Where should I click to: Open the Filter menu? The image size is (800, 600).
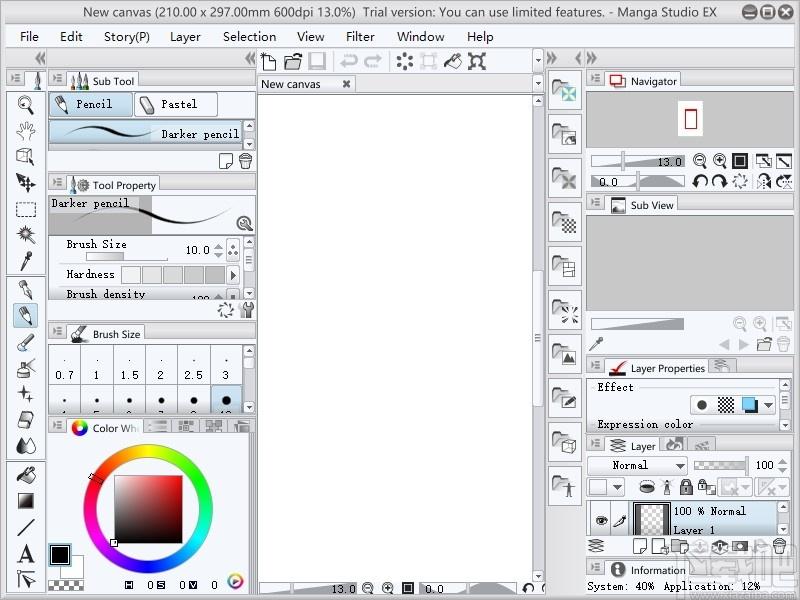point(360,37)
